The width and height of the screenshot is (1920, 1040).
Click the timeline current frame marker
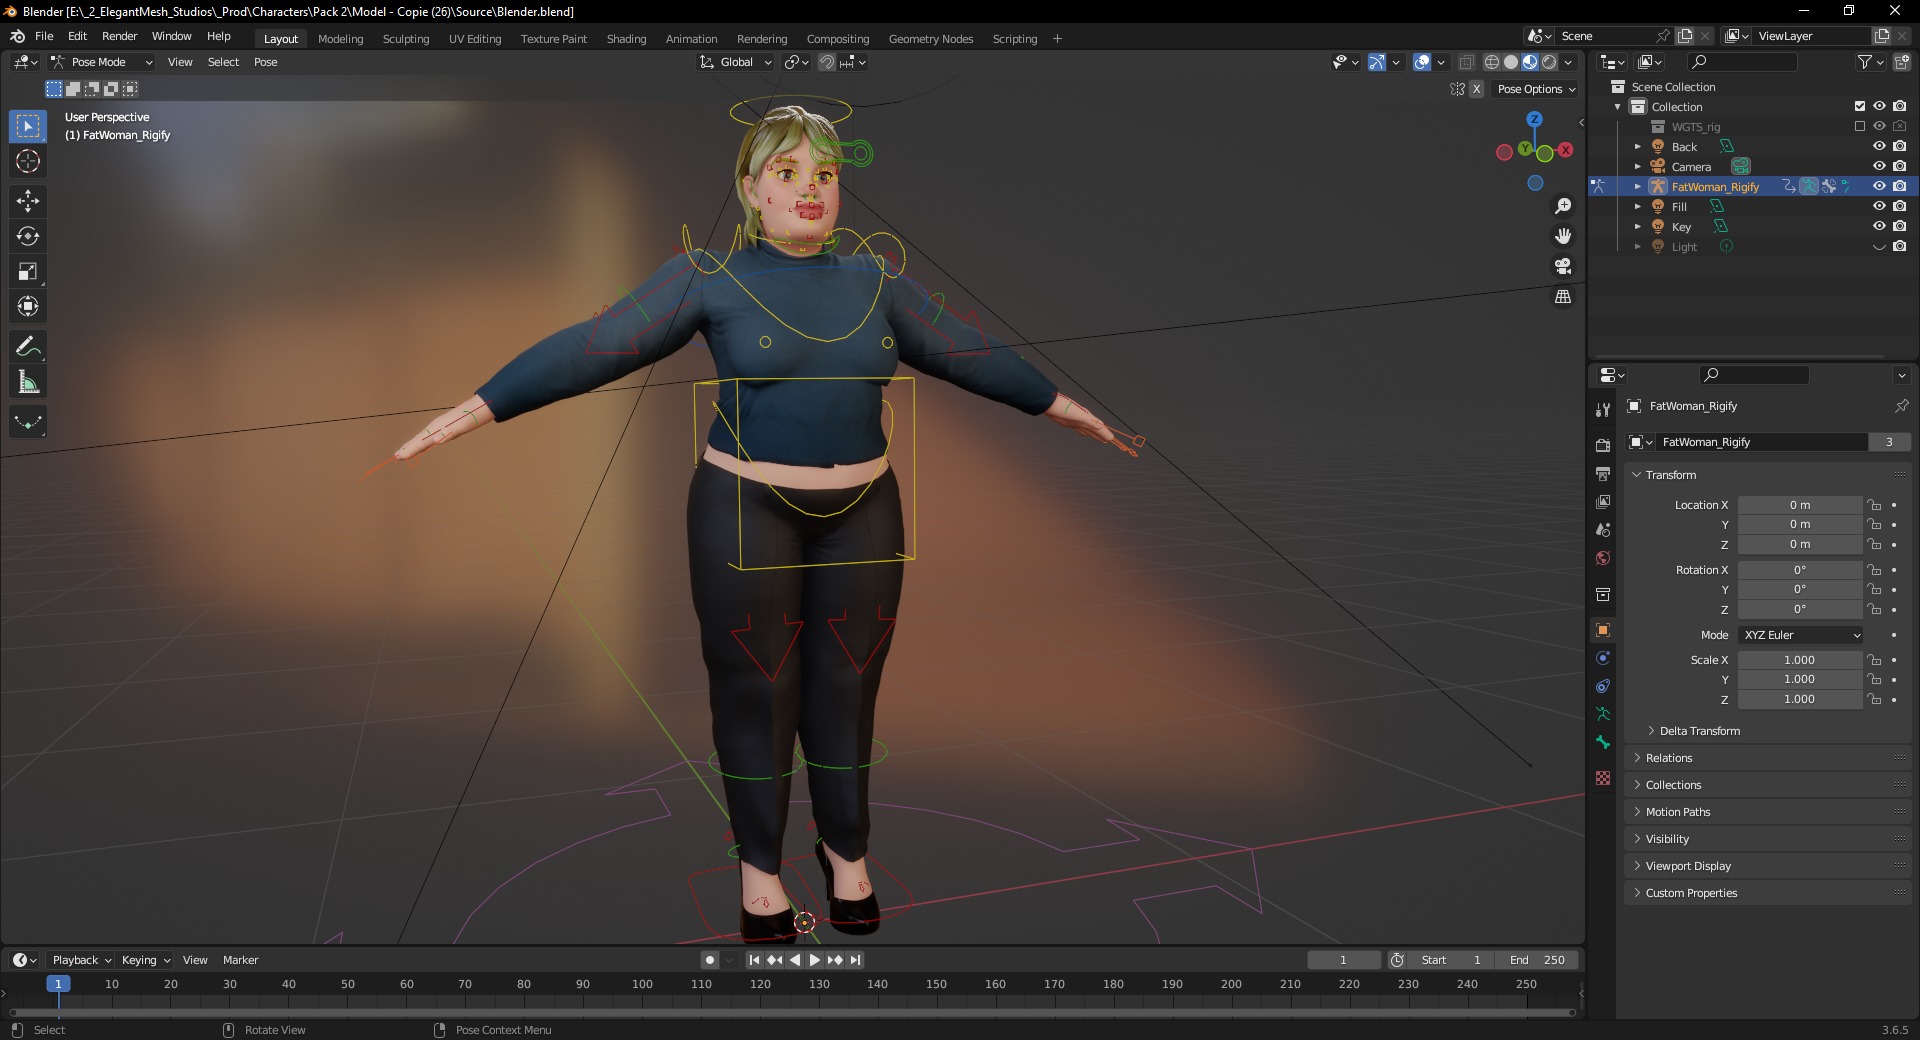[x=58, y=984]
